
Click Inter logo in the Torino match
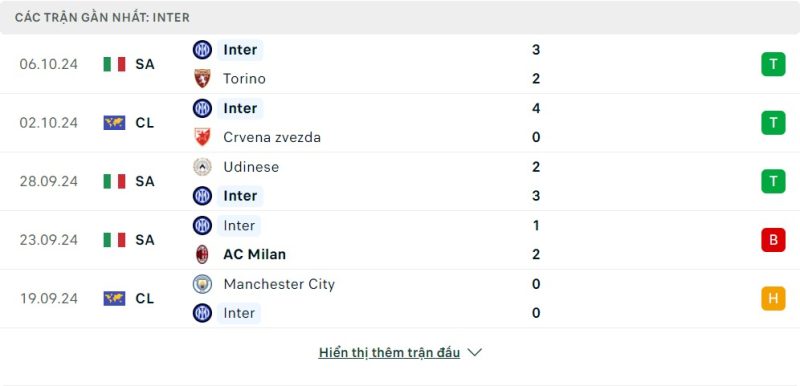[x=203, y=49]
